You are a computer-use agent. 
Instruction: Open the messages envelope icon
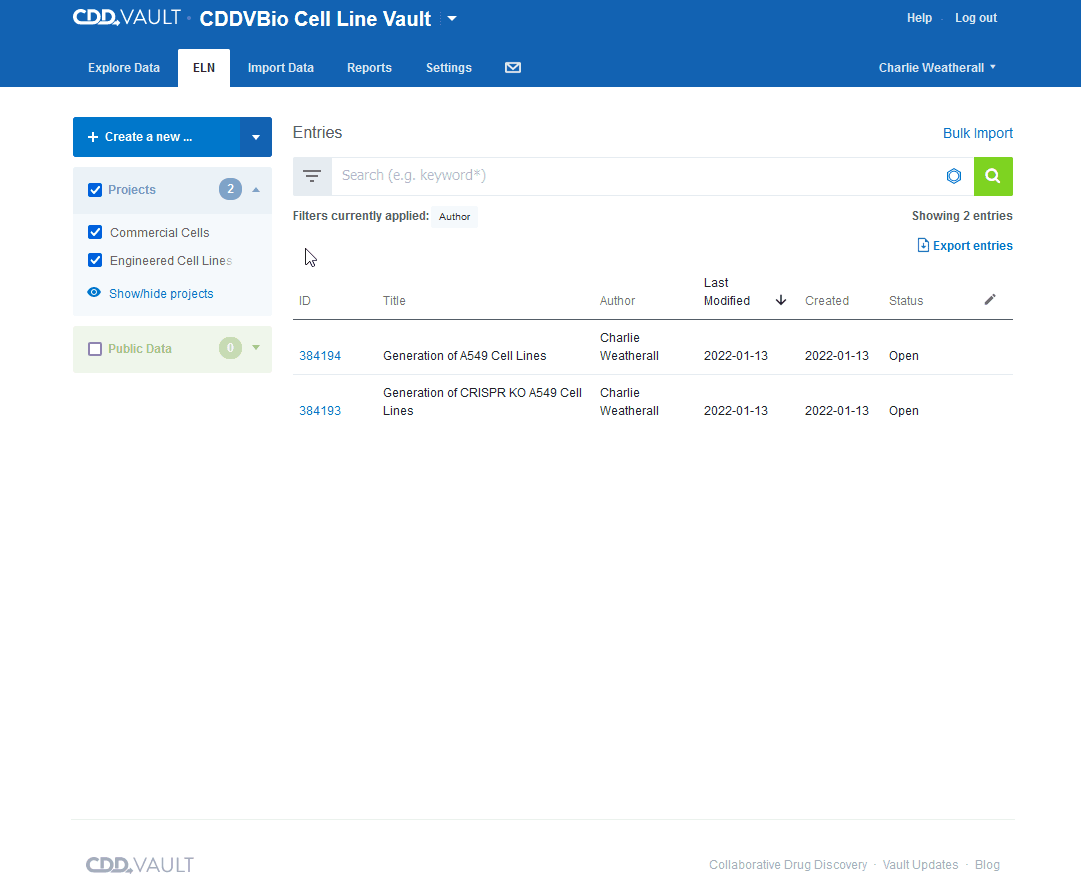[513, 68]
